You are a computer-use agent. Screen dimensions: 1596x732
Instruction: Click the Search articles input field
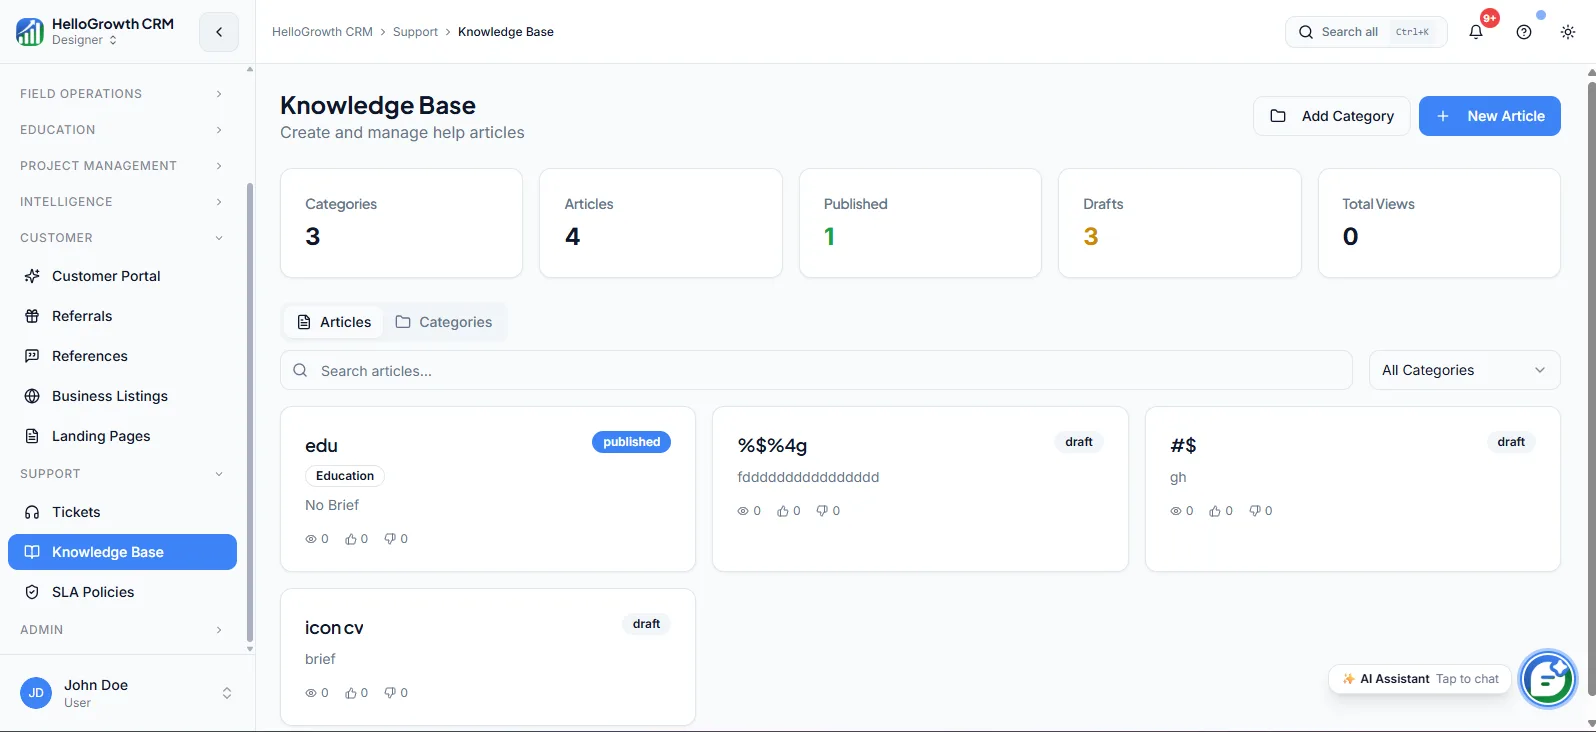tap(816, 370)
